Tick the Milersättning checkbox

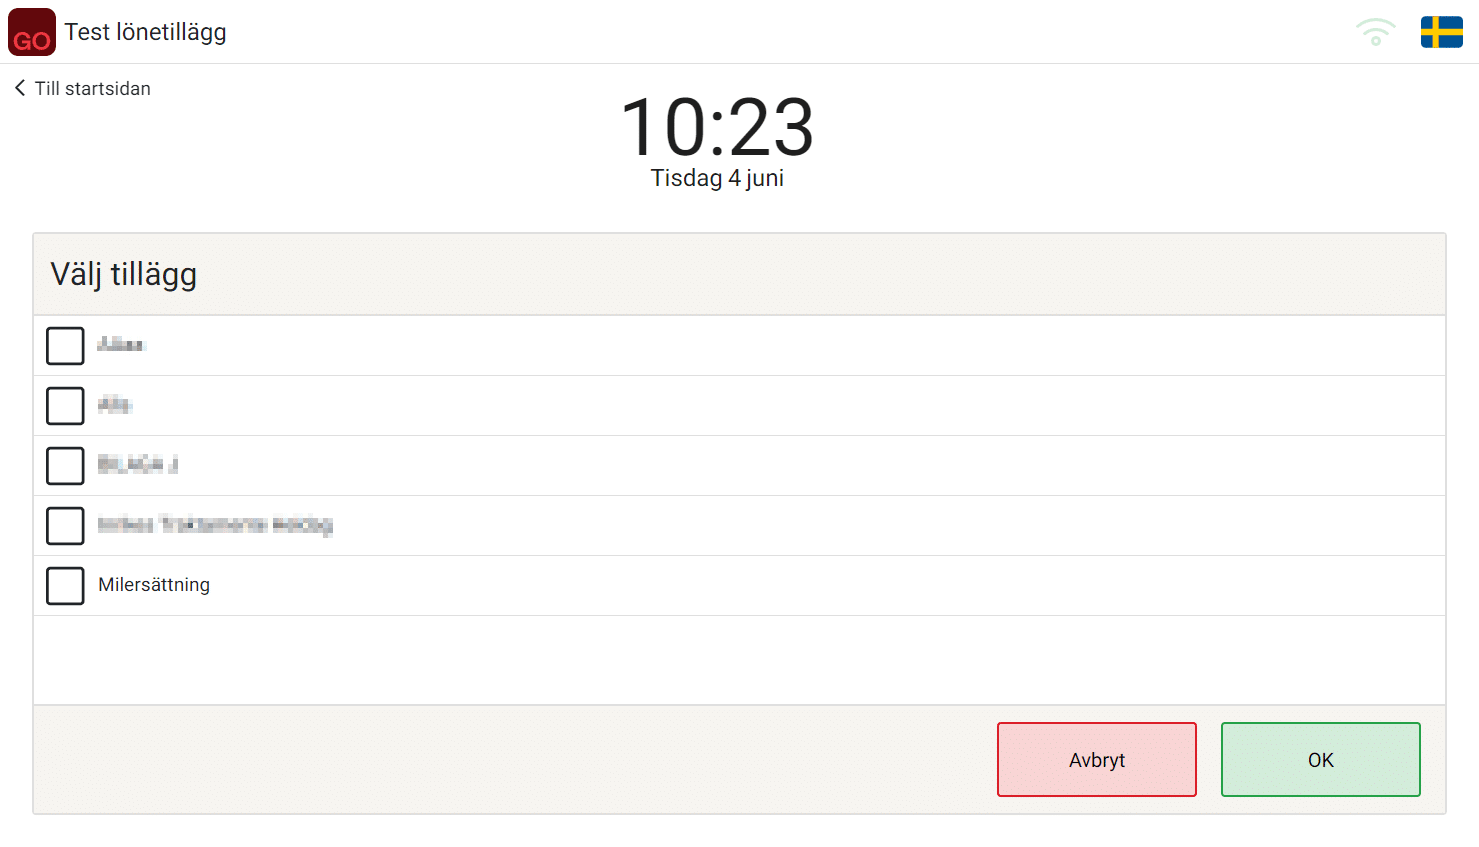(65, 586)
